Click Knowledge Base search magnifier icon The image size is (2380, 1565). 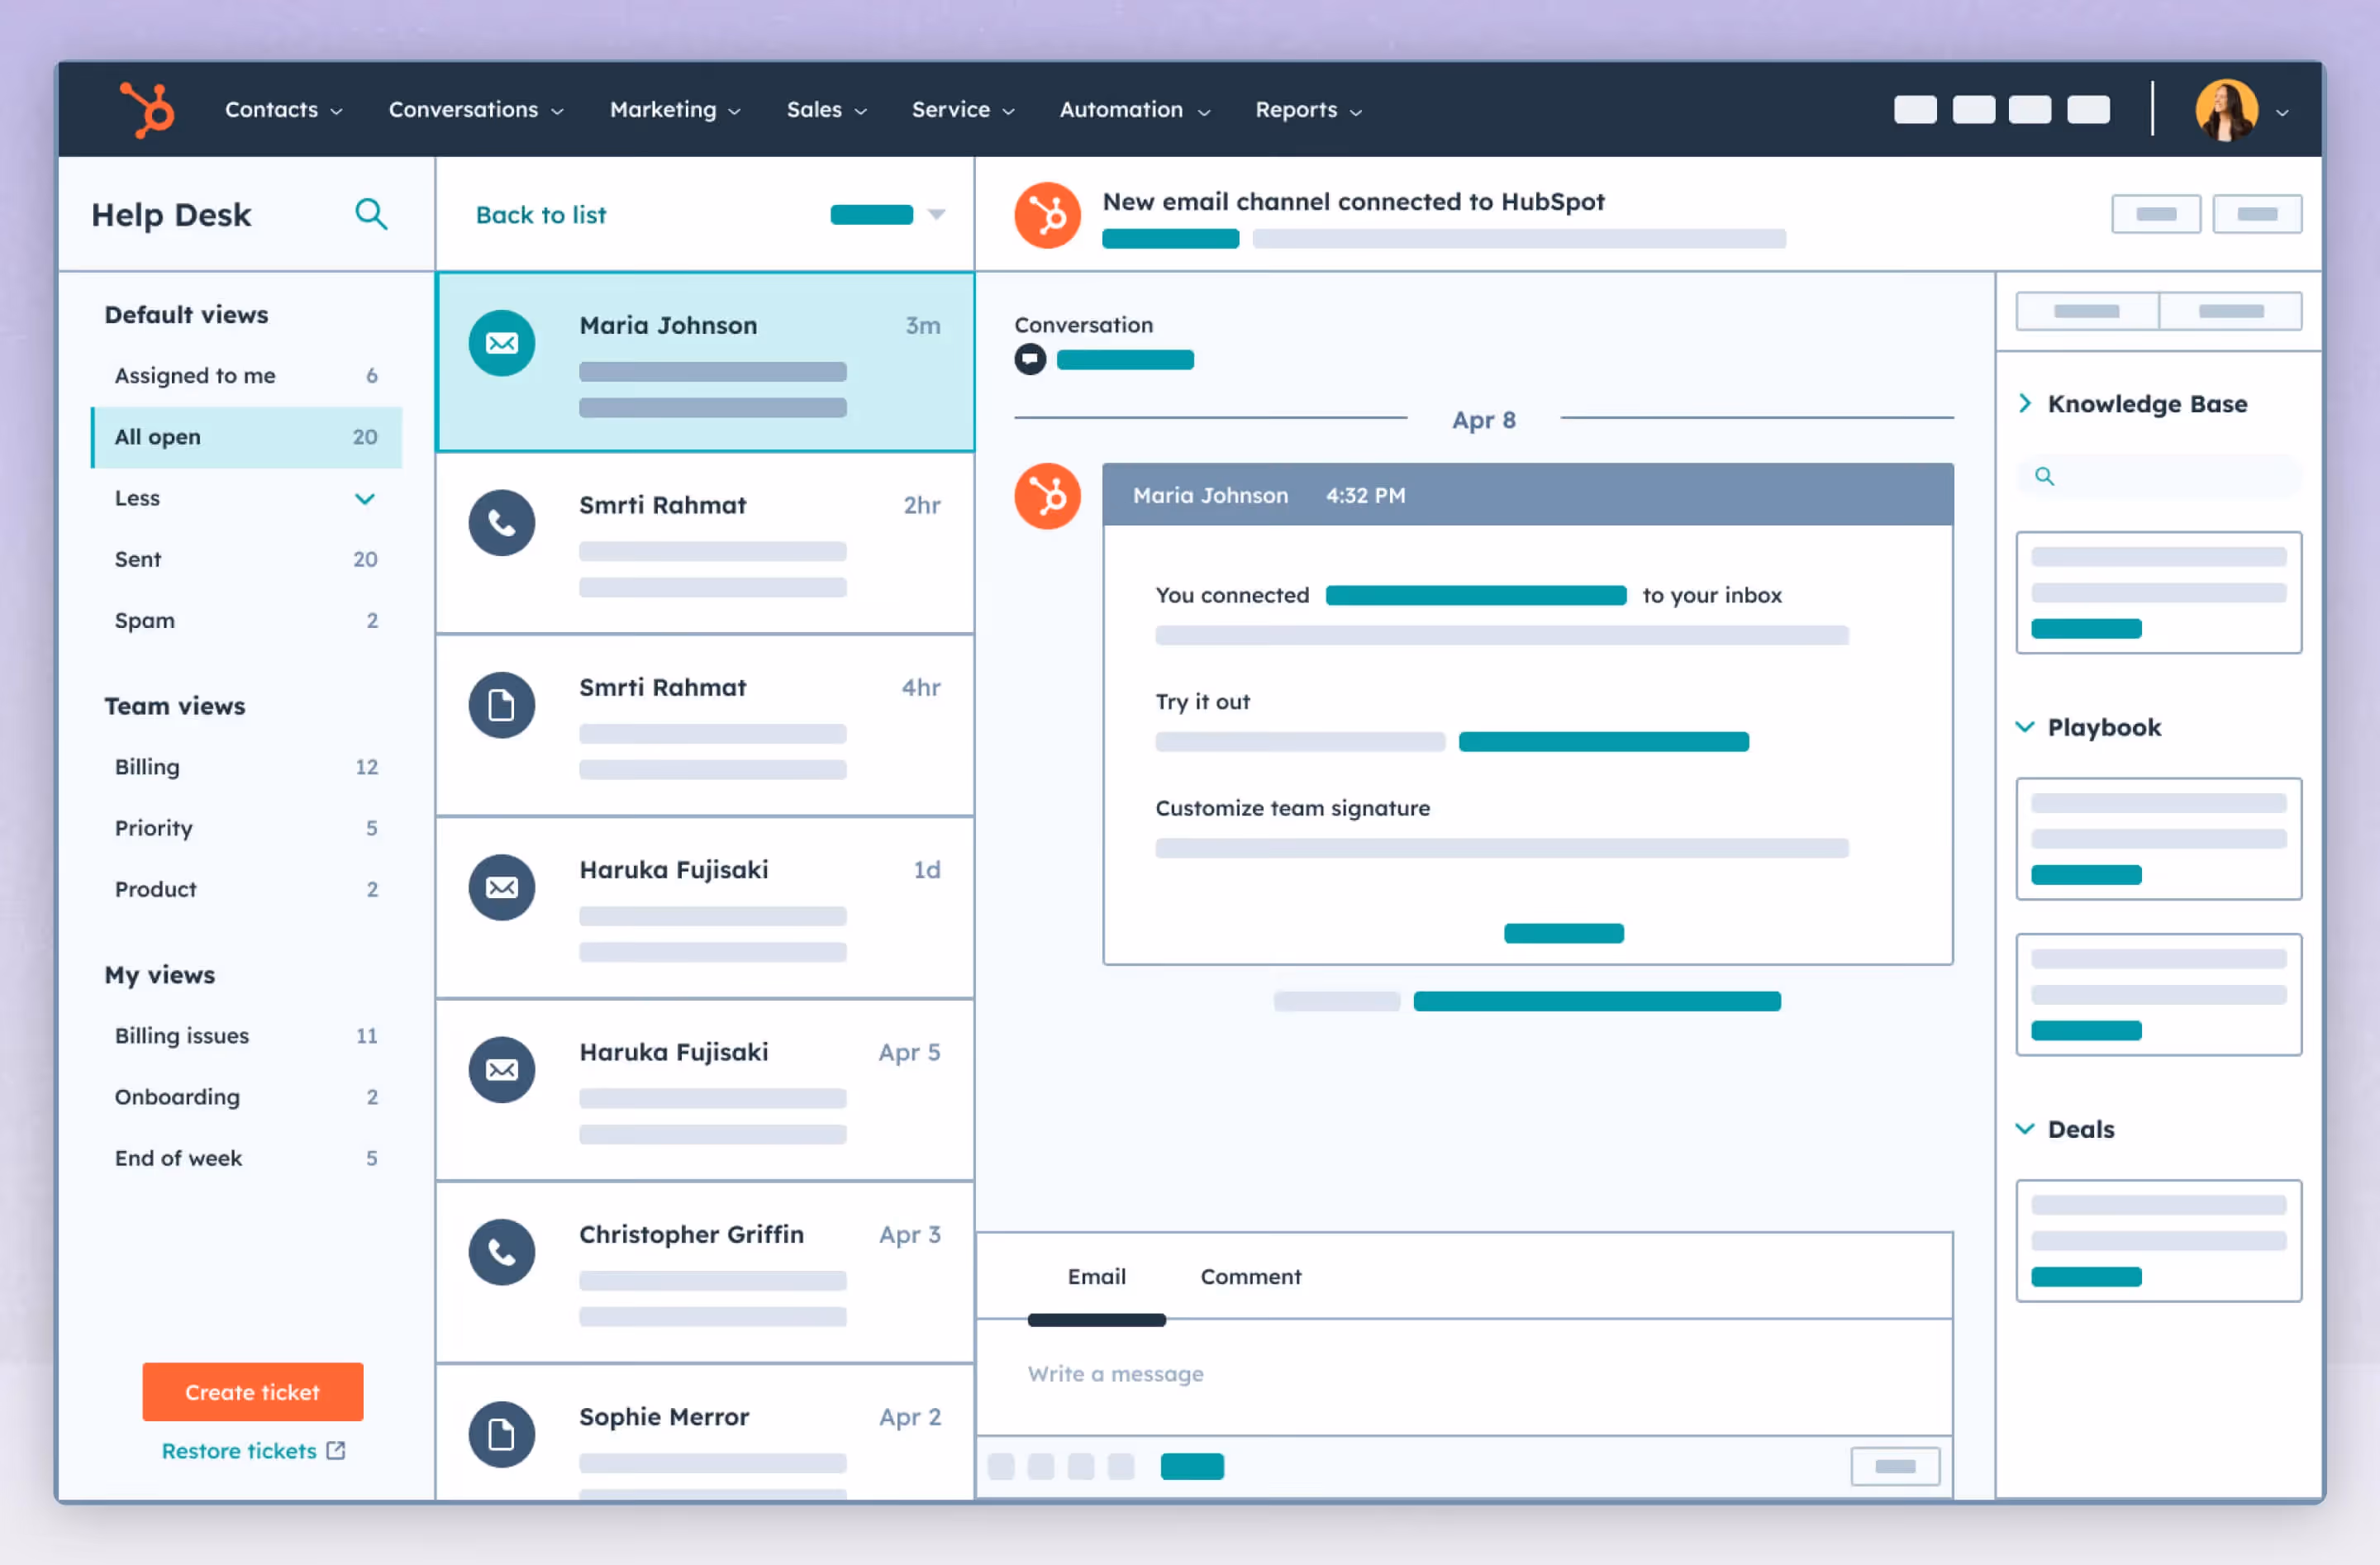point(2045,476)
